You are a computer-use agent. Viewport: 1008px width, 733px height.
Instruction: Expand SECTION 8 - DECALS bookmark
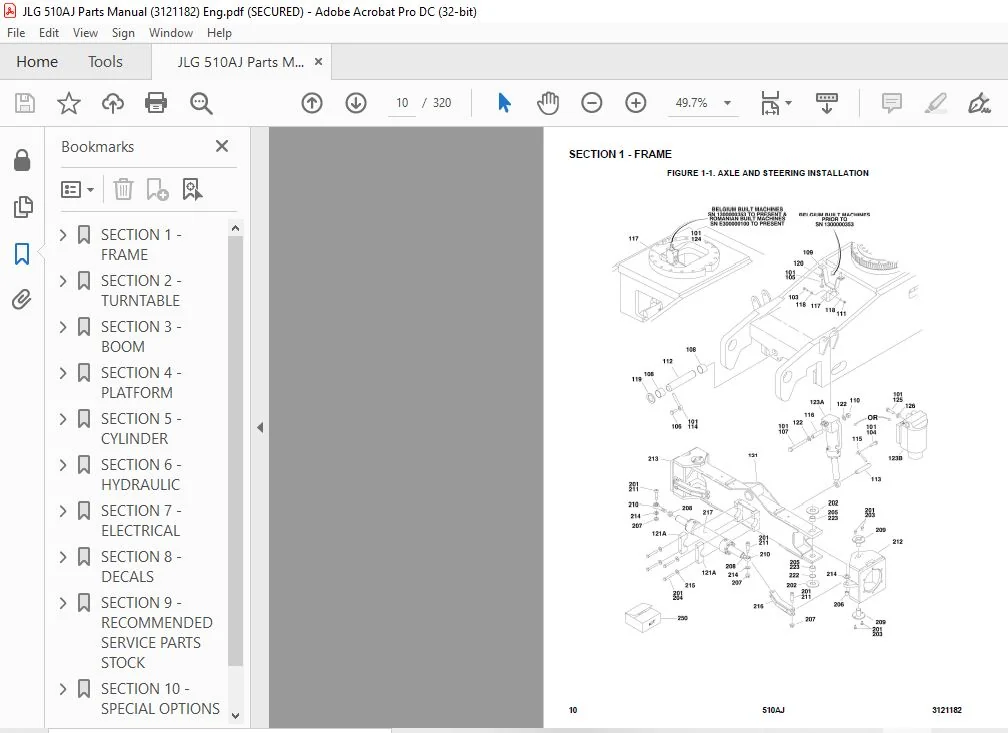pos(63,557)
